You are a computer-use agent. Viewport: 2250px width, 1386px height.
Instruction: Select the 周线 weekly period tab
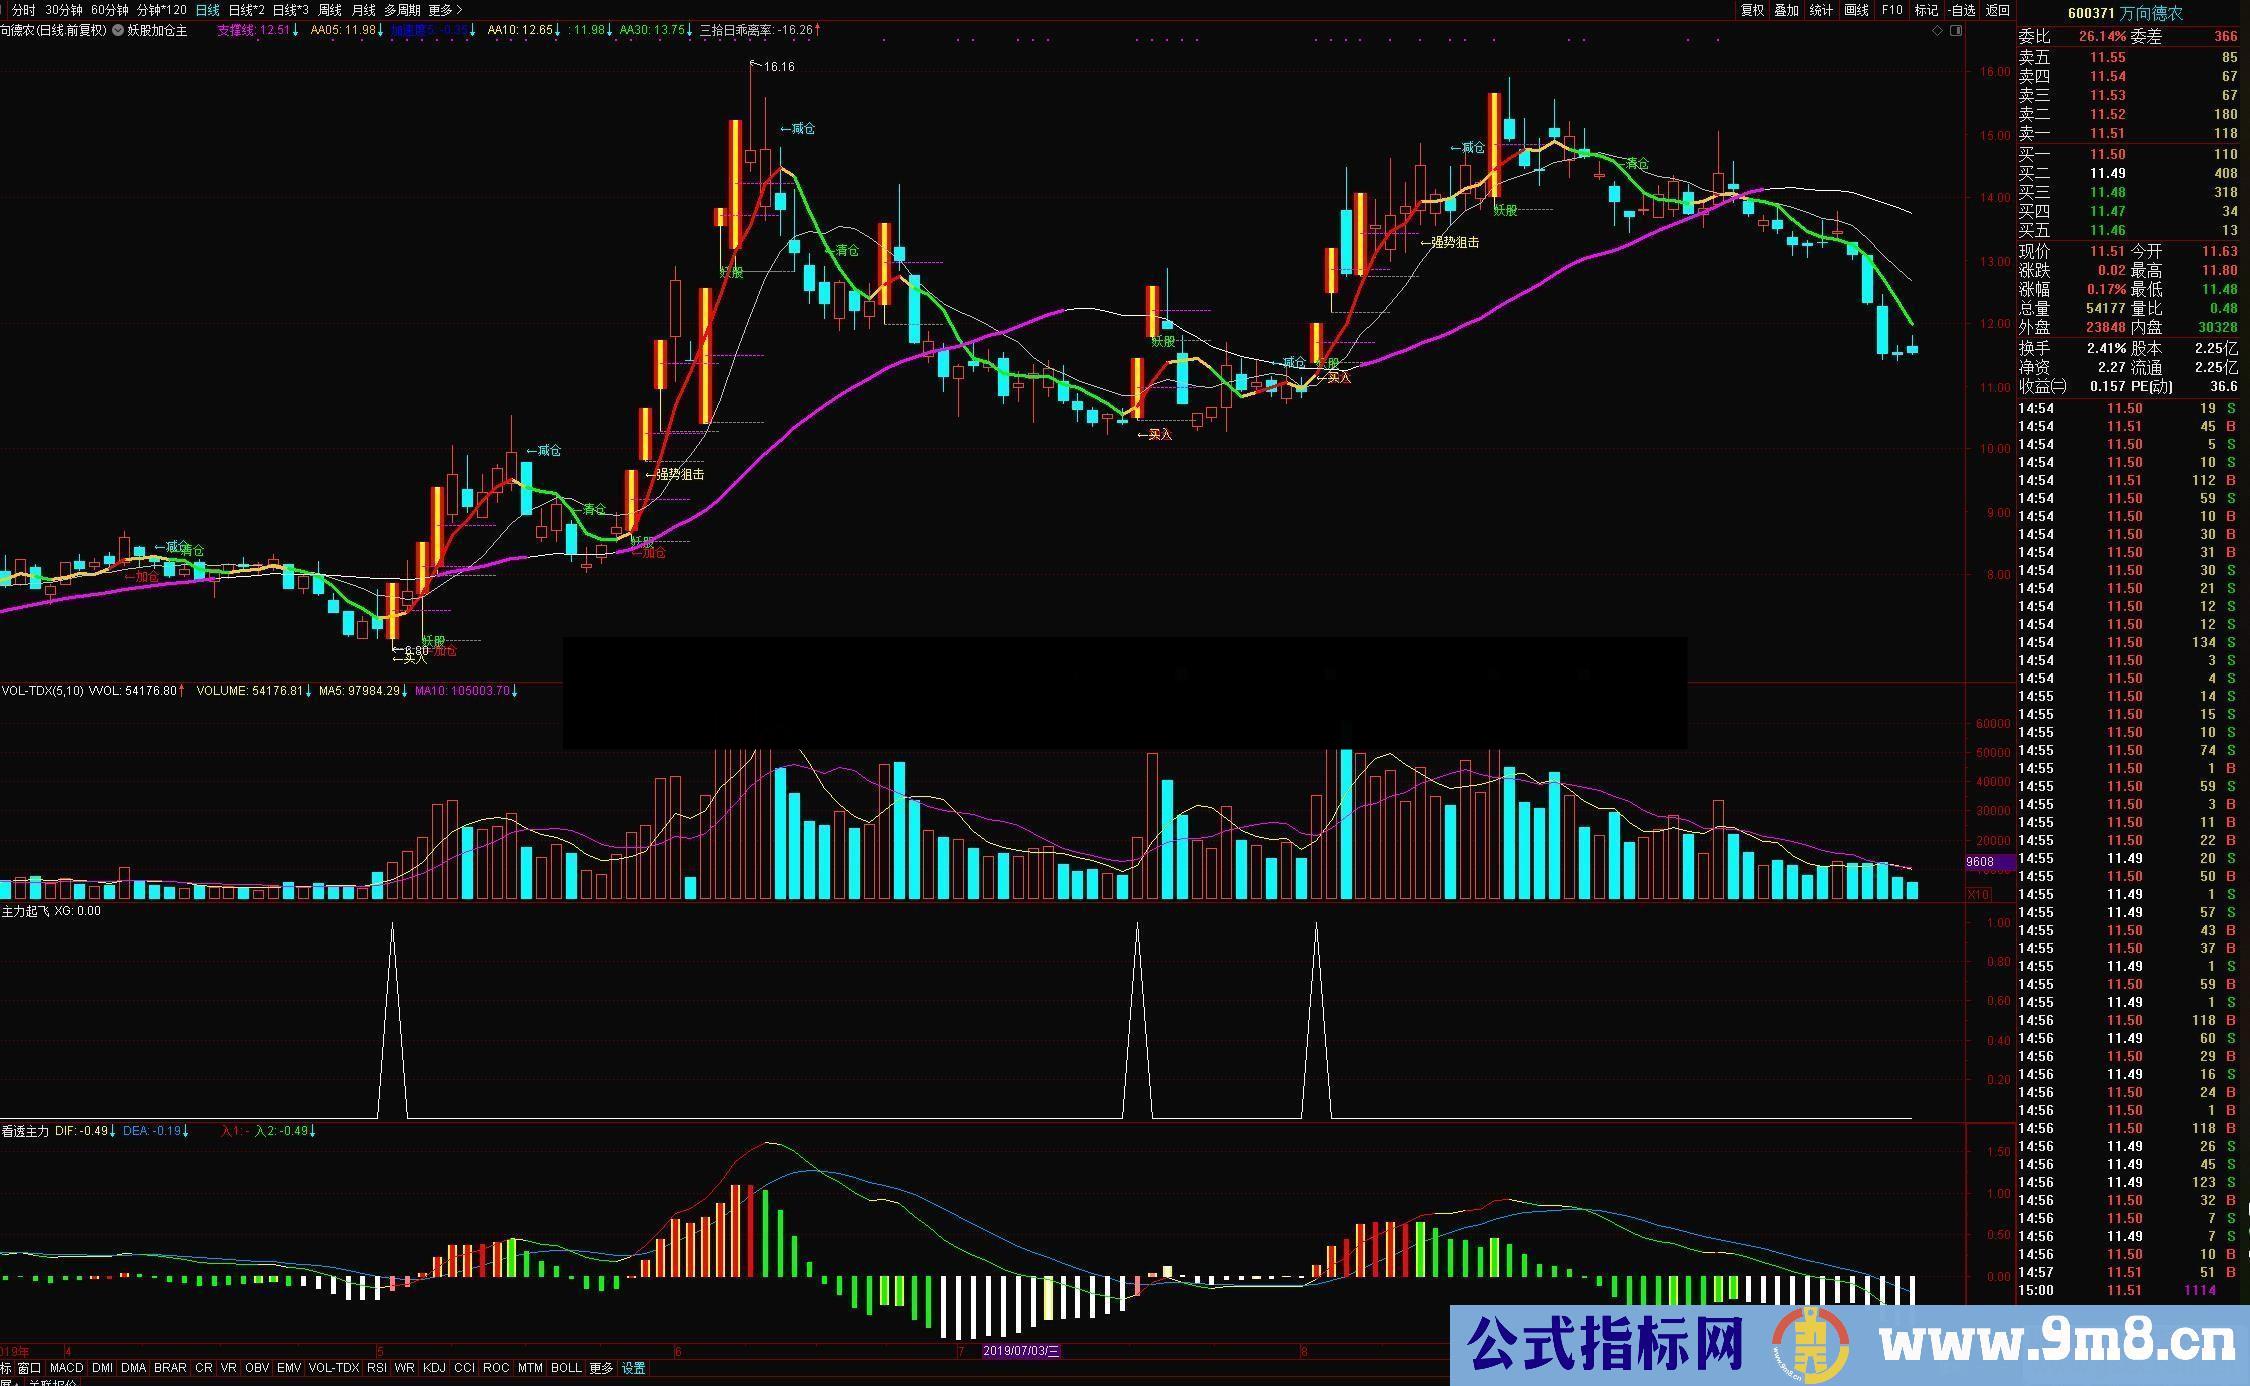(x=329, y=10)
